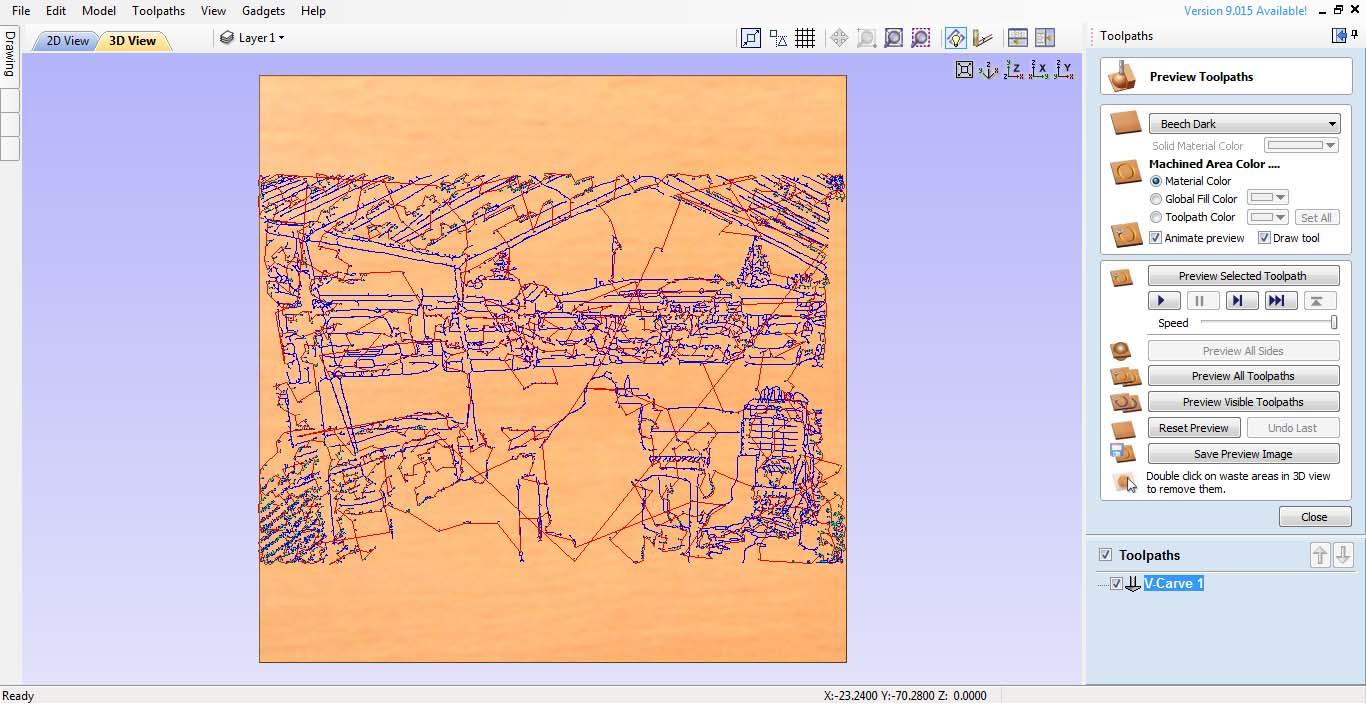Image resolution: width=1366 pixels, height=704 pixels.
Task: Toggle the grid display icon
Action: [805, 38]
